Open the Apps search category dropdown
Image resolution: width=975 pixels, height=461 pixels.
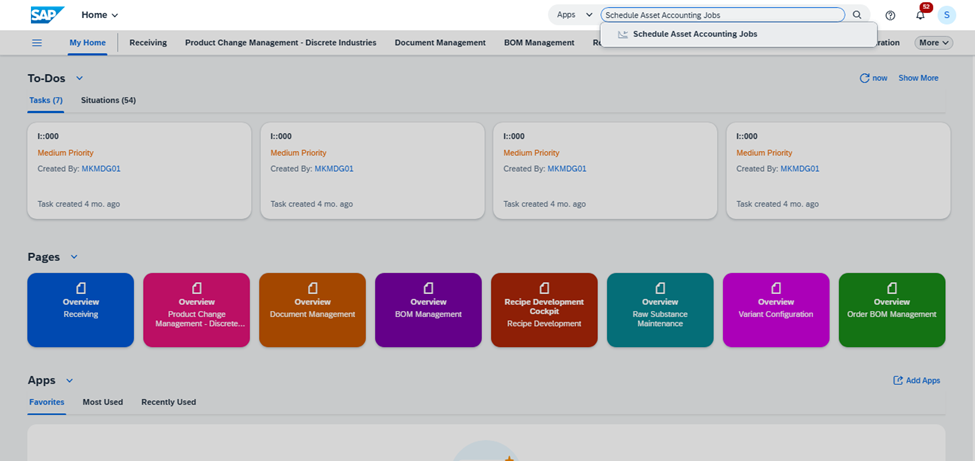coord(575,15)
